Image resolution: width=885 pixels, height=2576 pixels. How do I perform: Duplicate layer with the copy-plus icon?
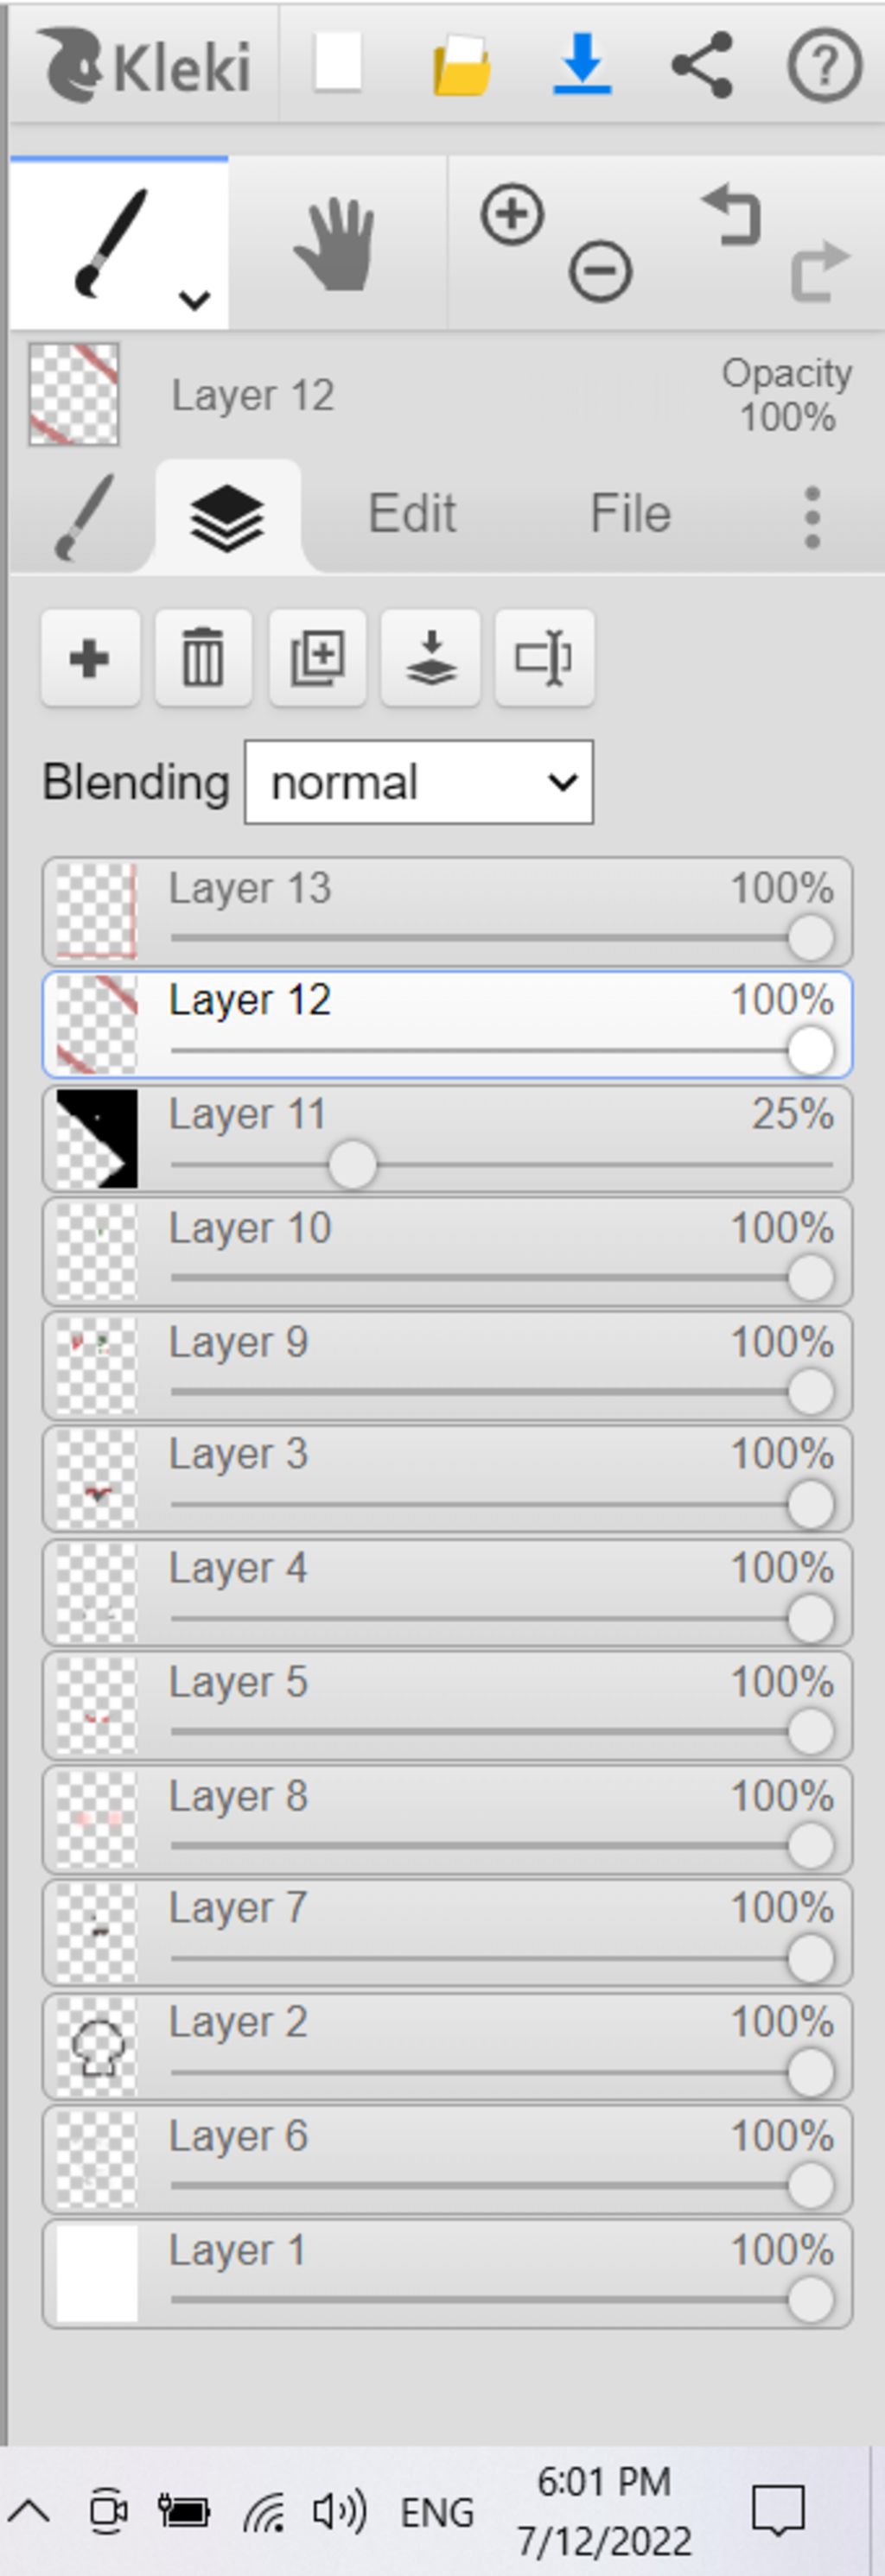(x=317, y=659)
